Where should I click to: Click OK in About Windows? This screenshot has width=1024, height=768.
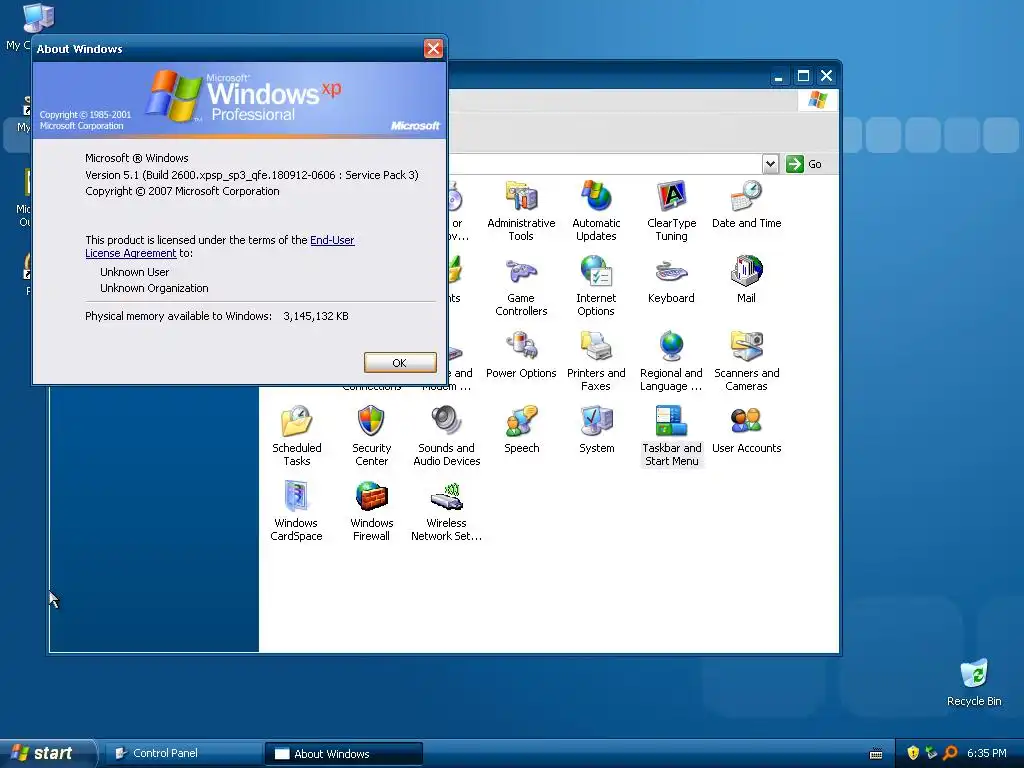pyautogui.click(x=400, y=363)
